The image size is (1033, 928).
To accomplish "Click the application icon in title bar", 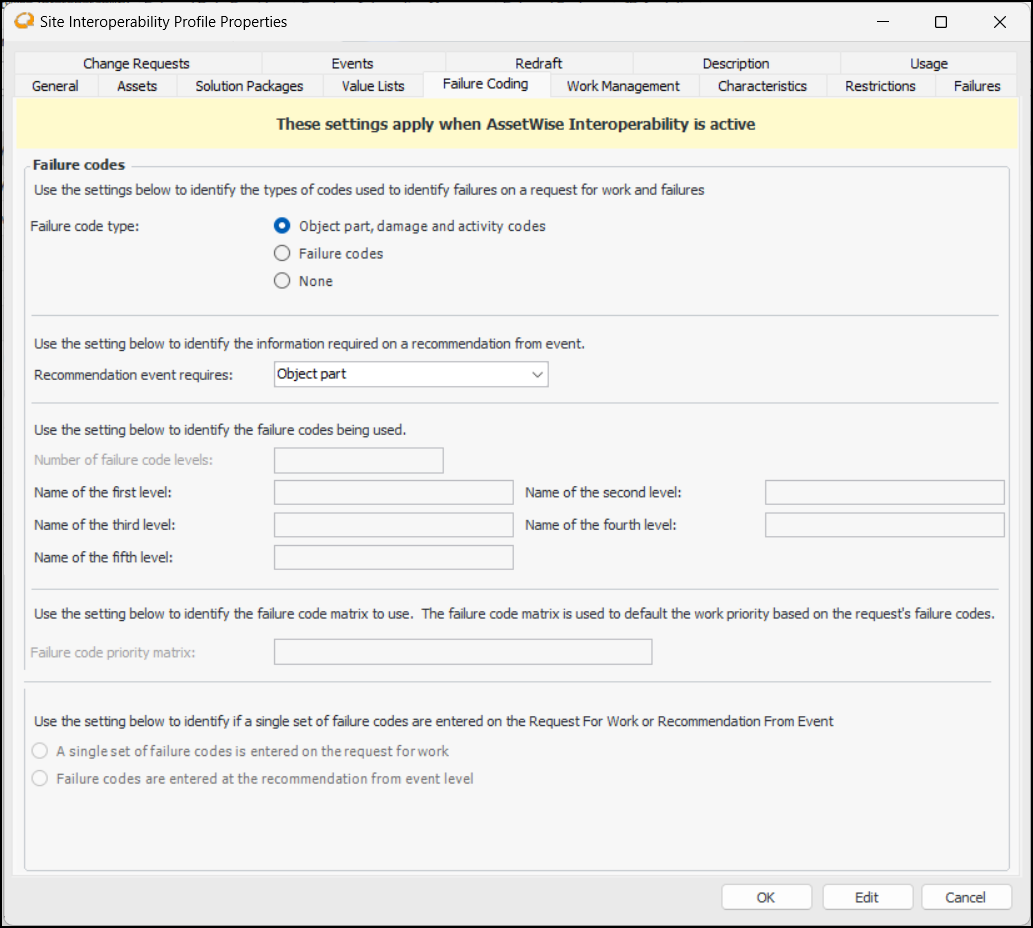I will point(23,21).
